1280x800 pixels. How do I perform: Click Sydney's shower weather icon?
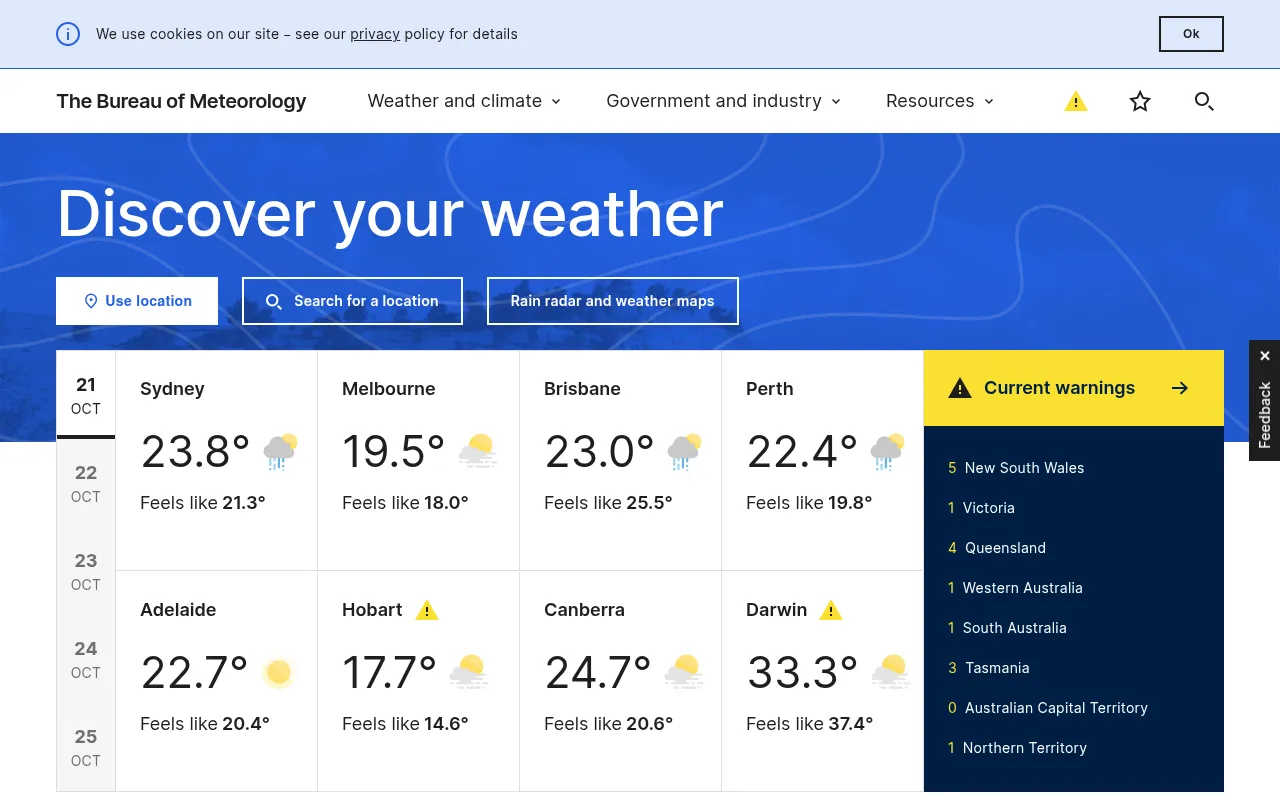pyautogui.click(x=281, y=452)
